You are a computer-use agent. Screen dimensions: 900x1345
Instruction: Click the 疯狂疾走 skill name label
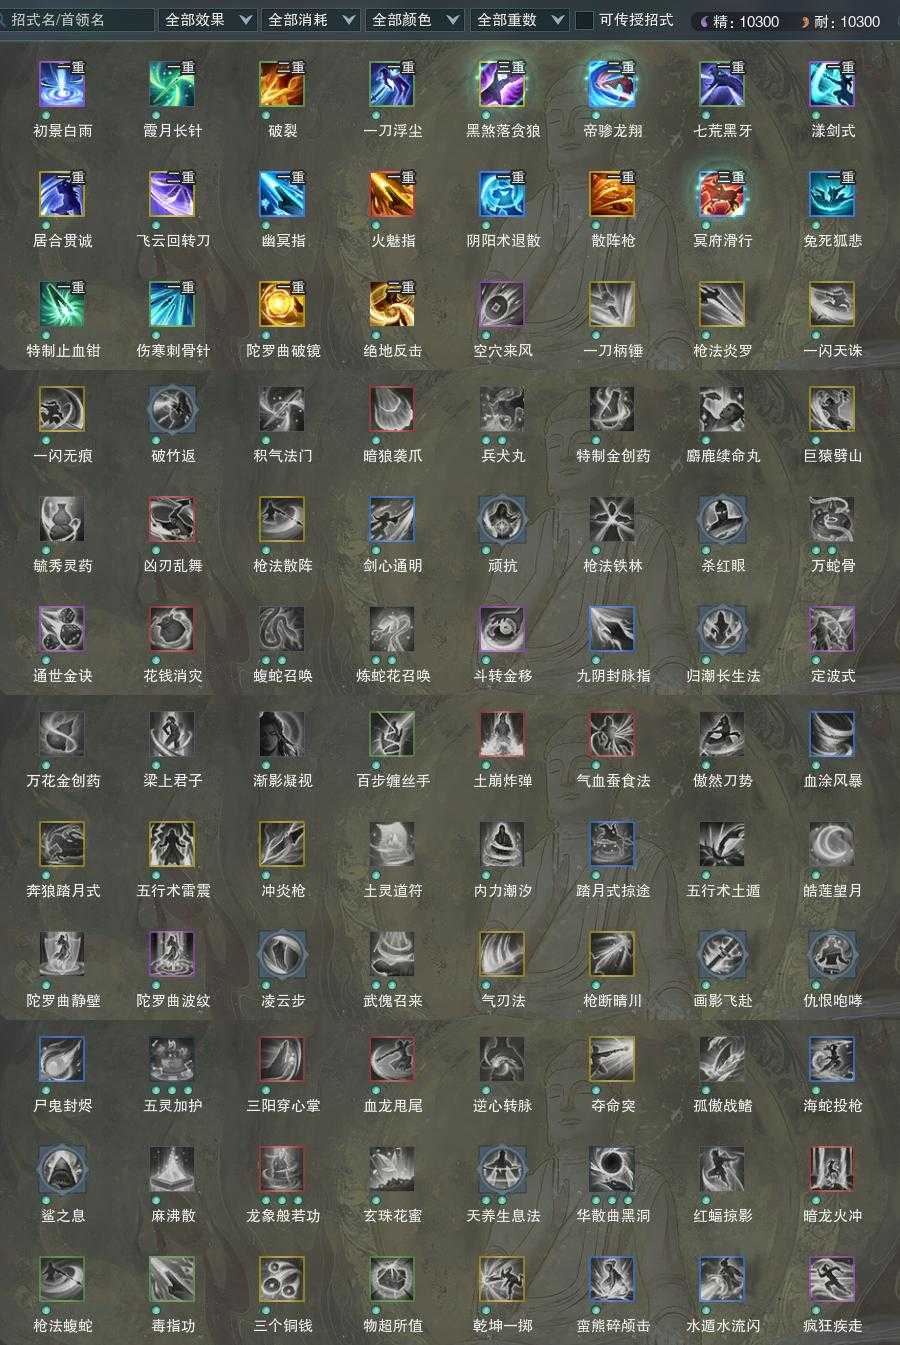(x=832, y=1325)
